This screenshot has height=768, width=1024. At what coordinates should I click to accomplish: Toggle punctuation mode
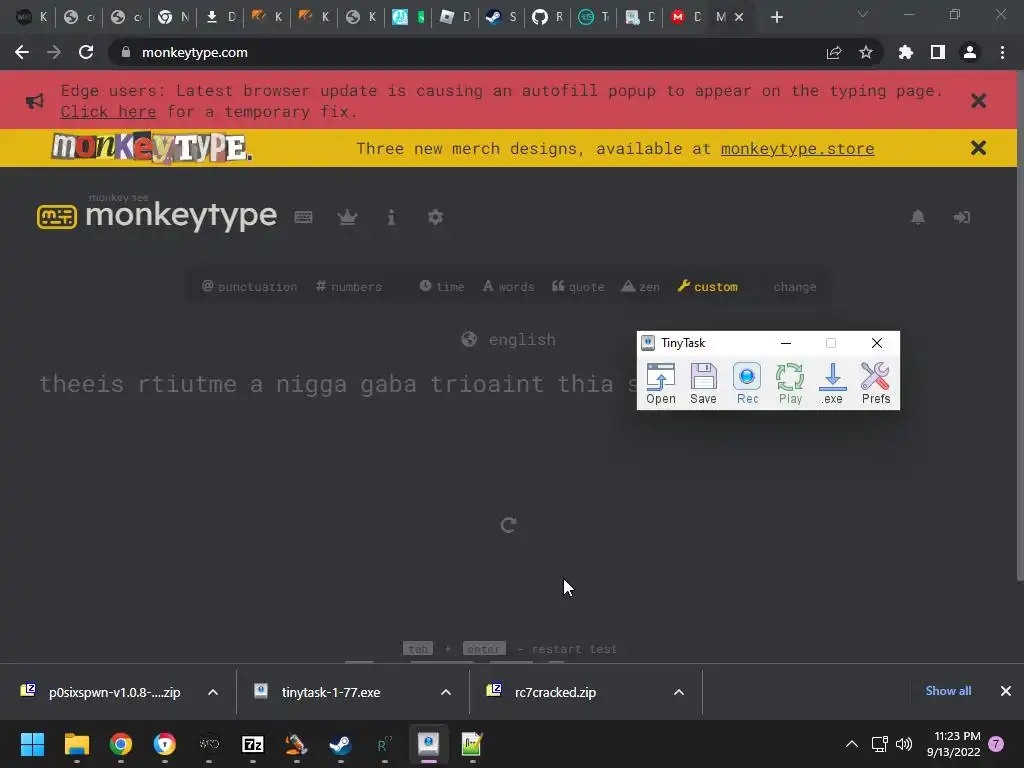pos(249,287)
